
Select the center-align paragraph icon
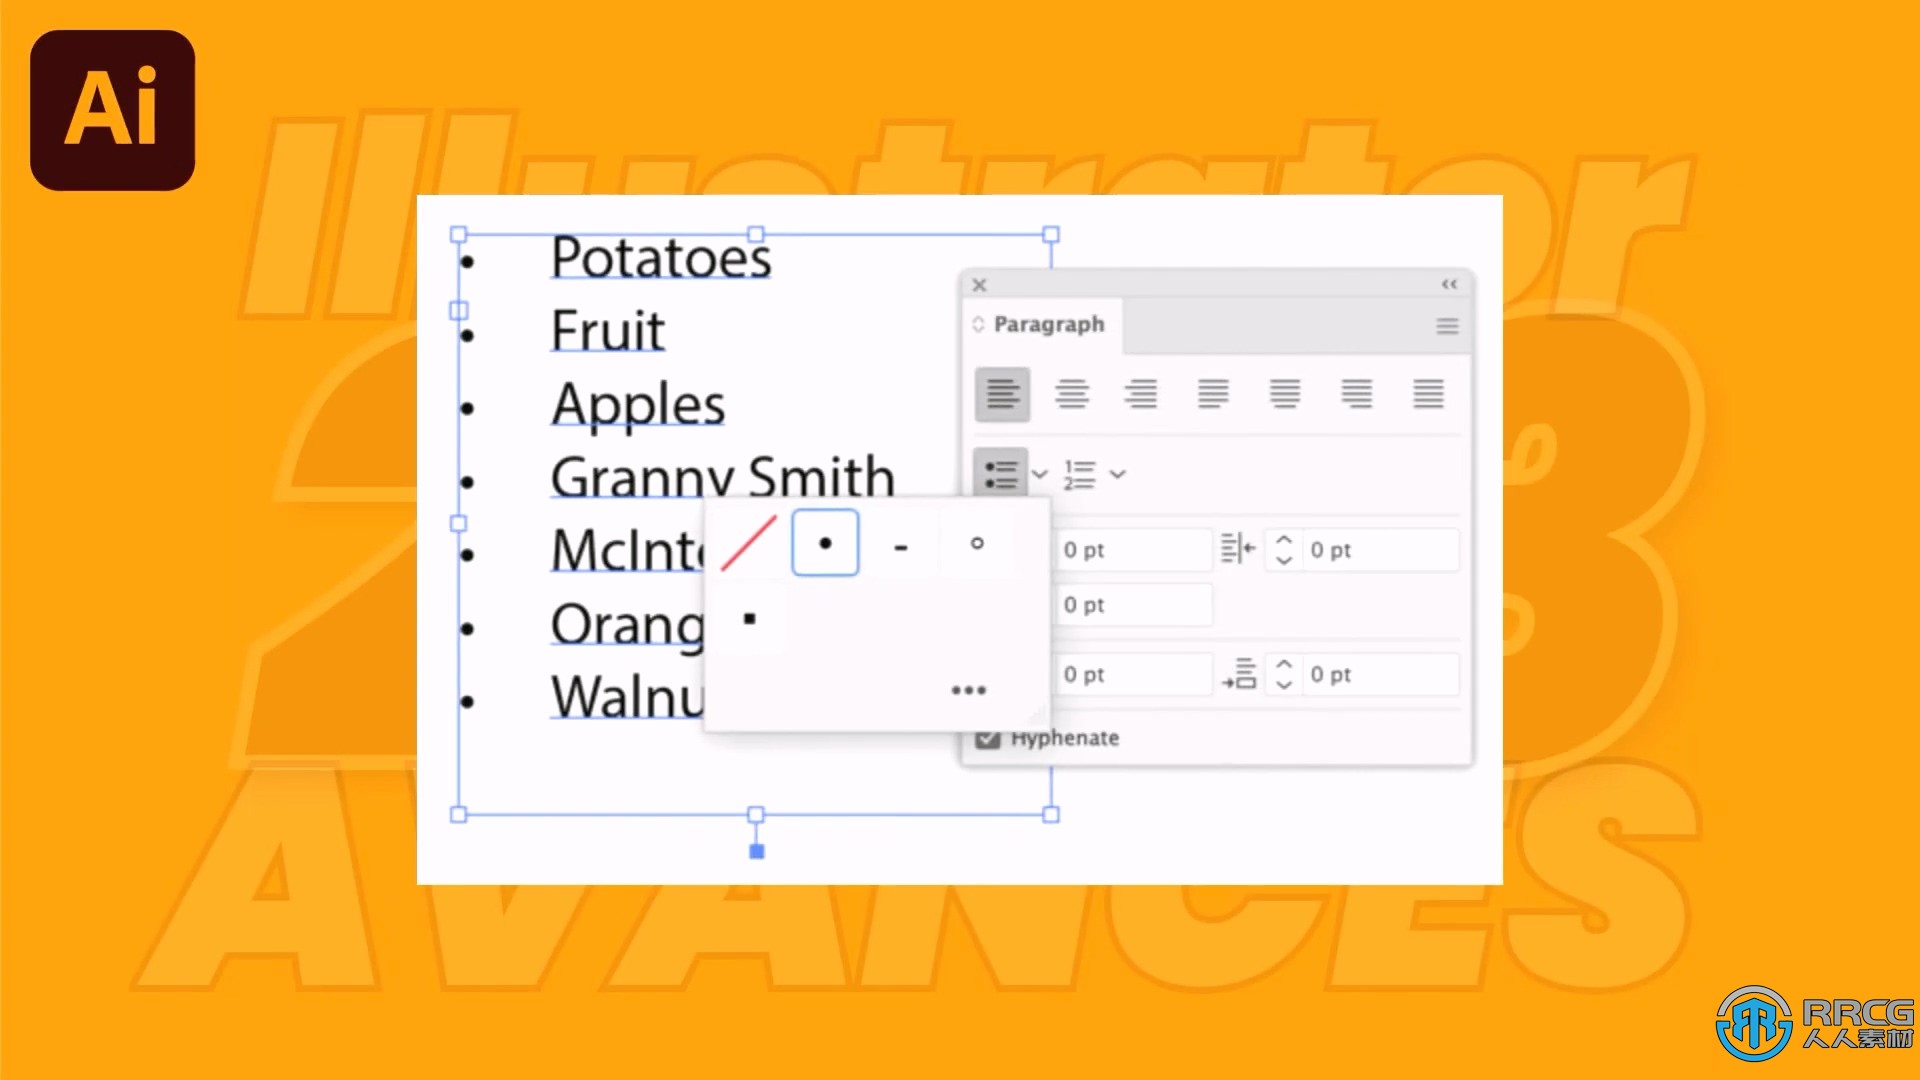[x=1075, y=394]
